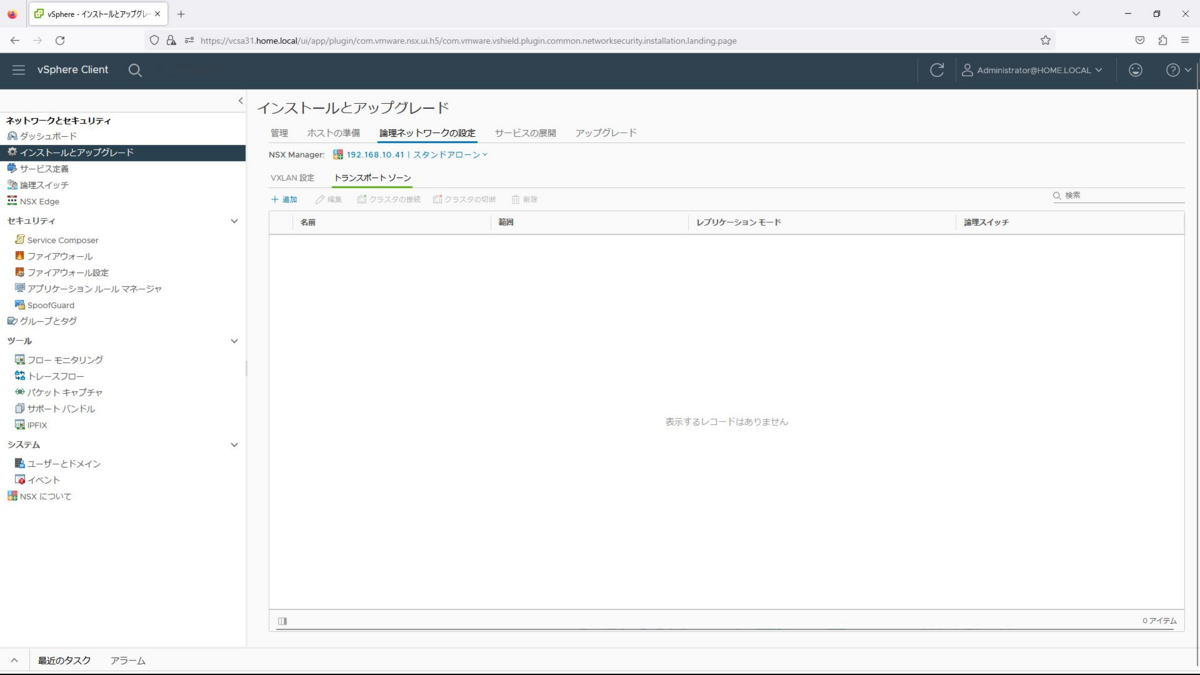Click the クラスタの接続 toolbar button
The height and width of the screenshot is (675, 1200).
click(x=389, y=200)
